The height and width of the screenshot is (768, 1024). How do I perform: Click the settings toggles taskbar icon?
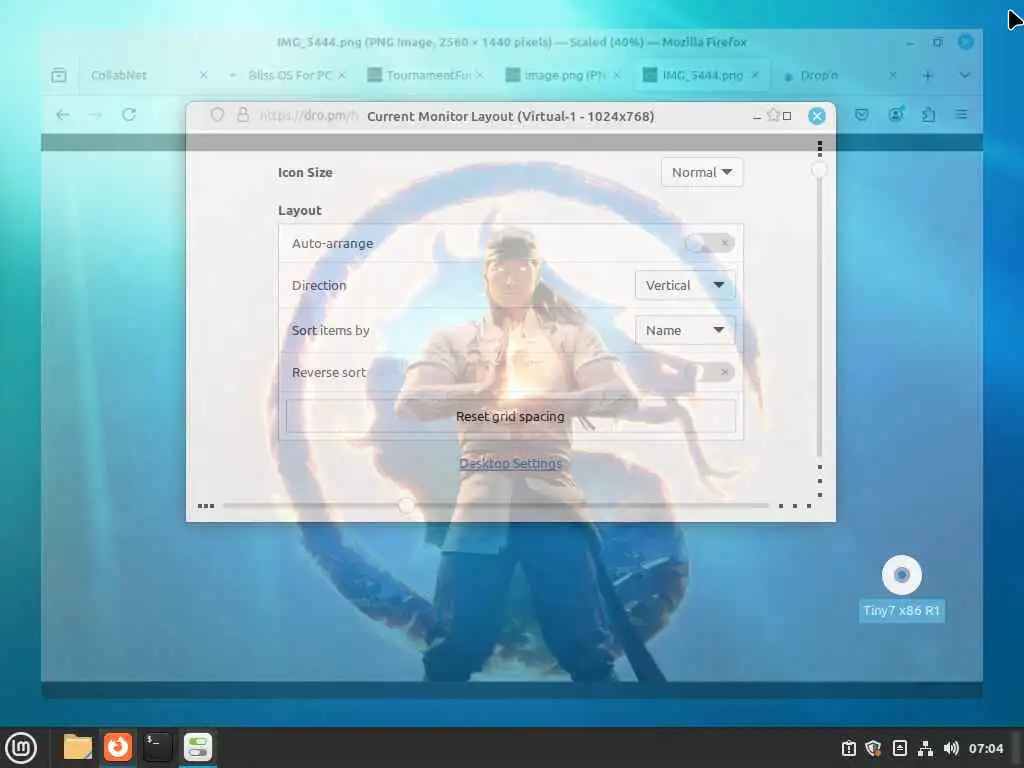click(198, 747)
